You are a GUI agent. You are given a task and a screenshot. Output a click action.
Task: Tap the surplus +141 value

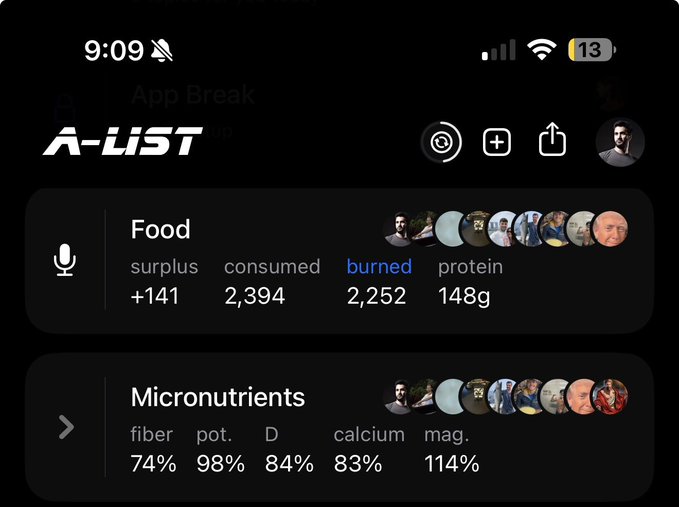pos(155,295)
